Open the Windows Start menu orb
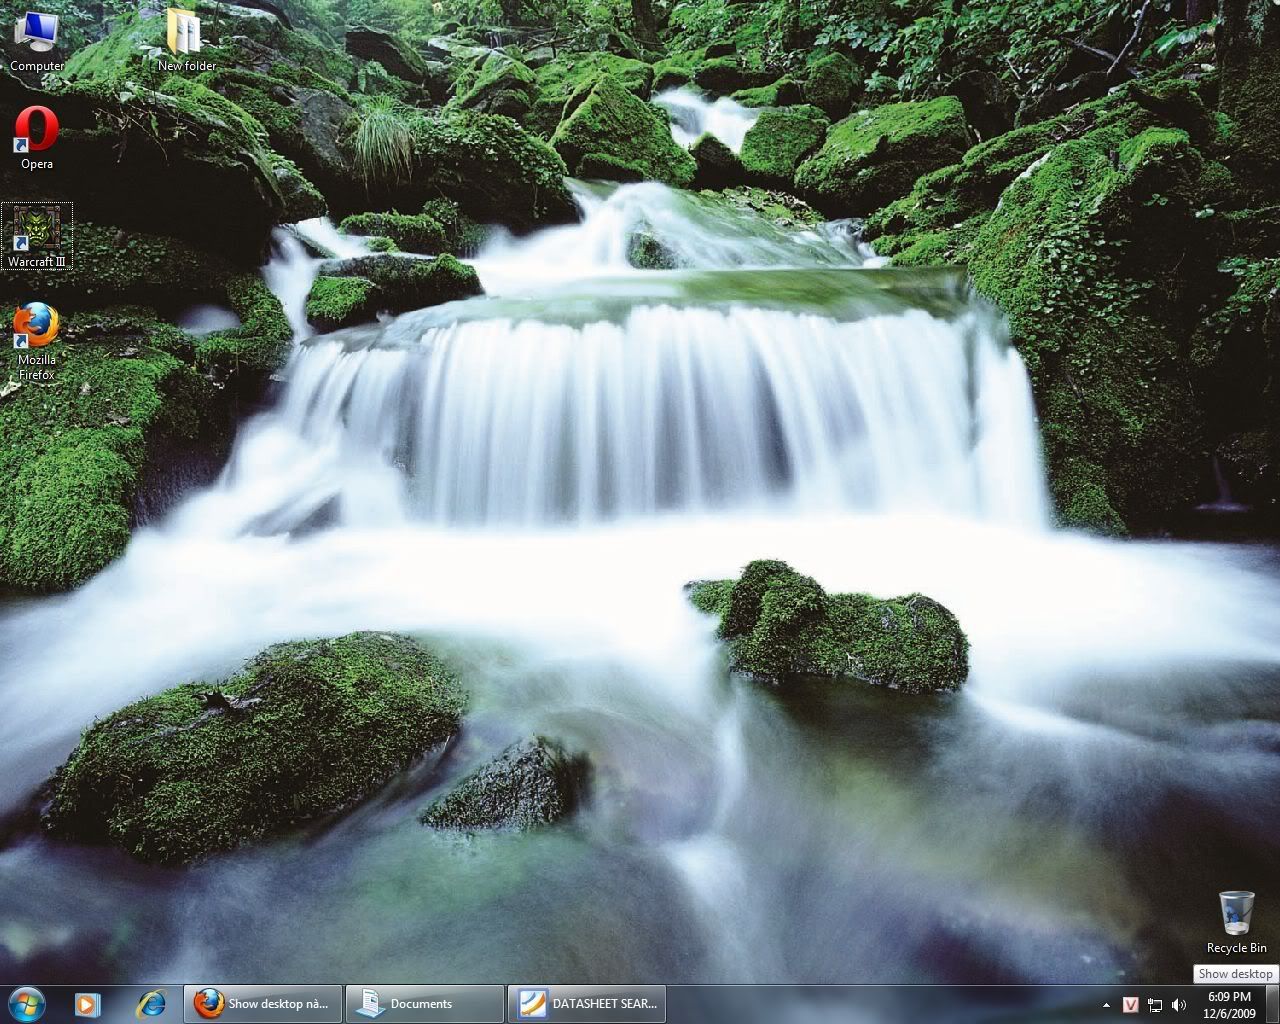 [27, 1003]
